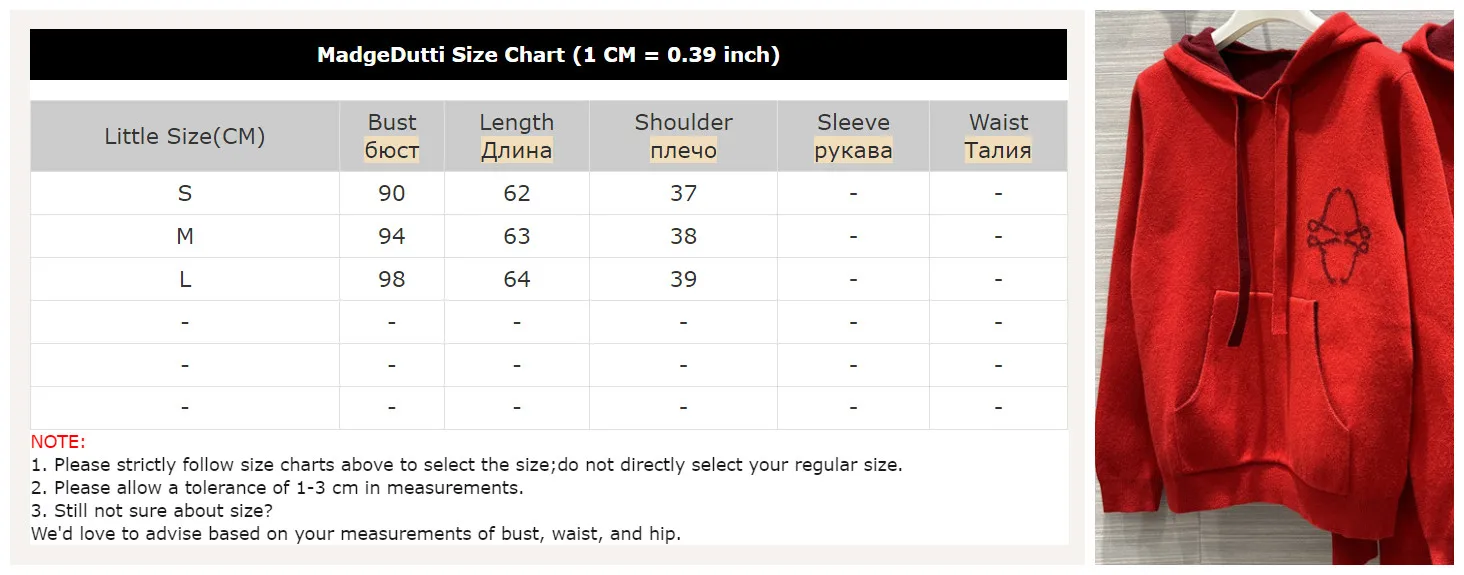Click the Waist column header
Viewport: 1464px width, 575px height.
tap(998, 136)
